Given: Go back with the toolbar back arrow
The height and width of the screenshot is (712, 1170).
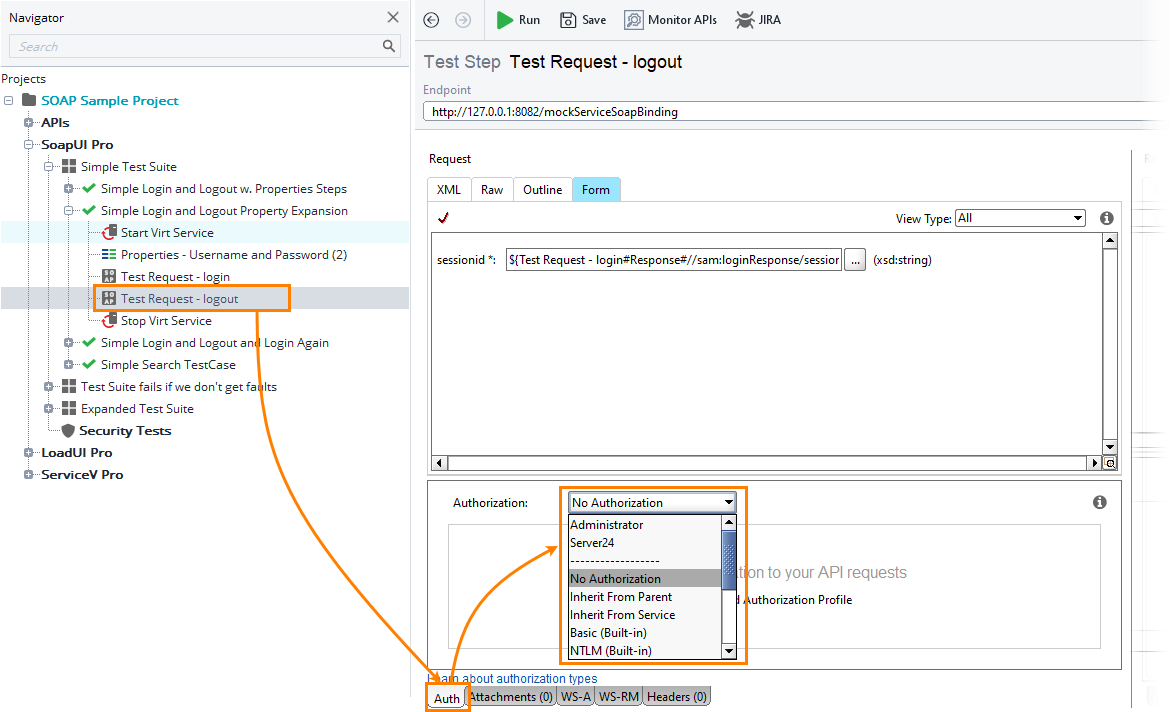Looking at the screenshot, I should click(431, 20).
